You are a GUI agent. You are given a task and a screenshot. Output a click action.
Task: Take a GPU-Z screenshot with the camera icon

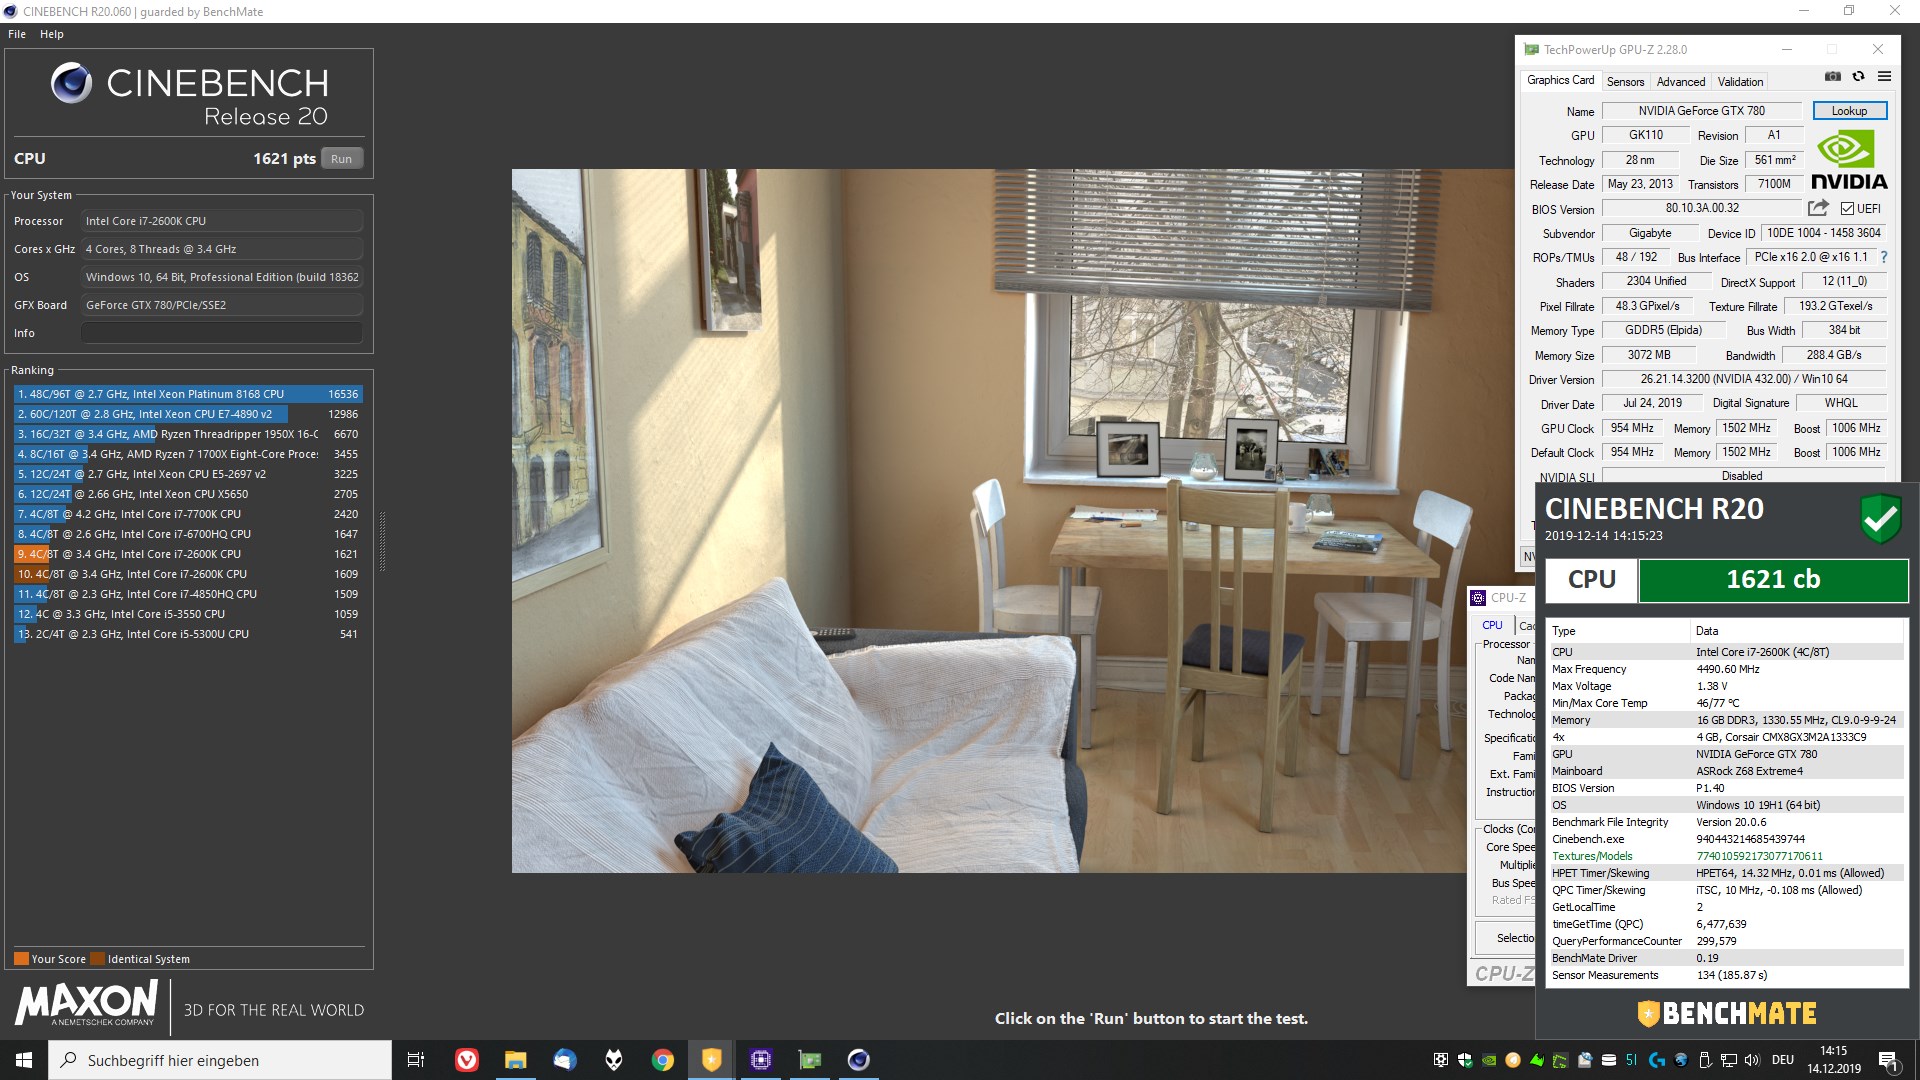click(x=1832, y=76)
